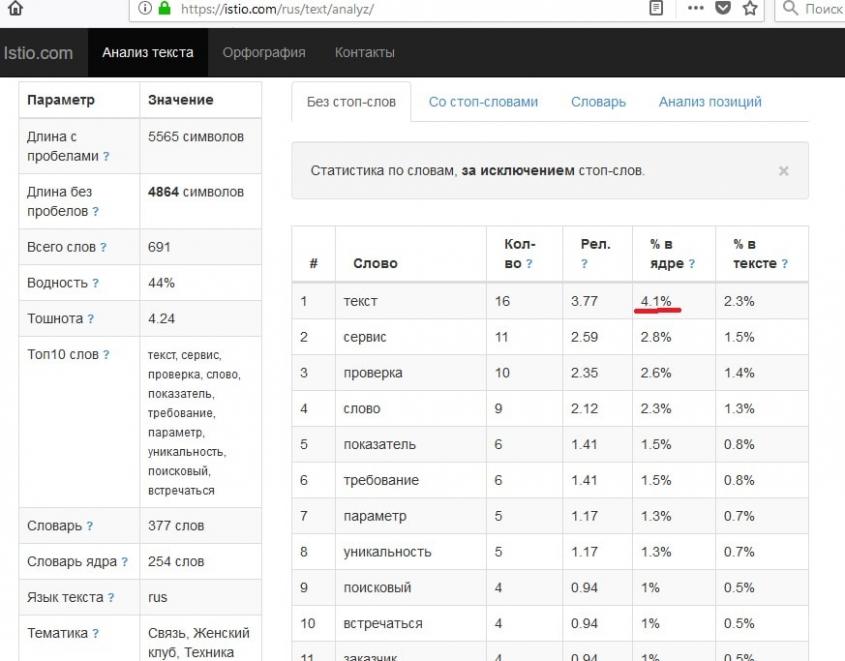
Task: Click the browser address bar URL field
Action: click(400, 9)
